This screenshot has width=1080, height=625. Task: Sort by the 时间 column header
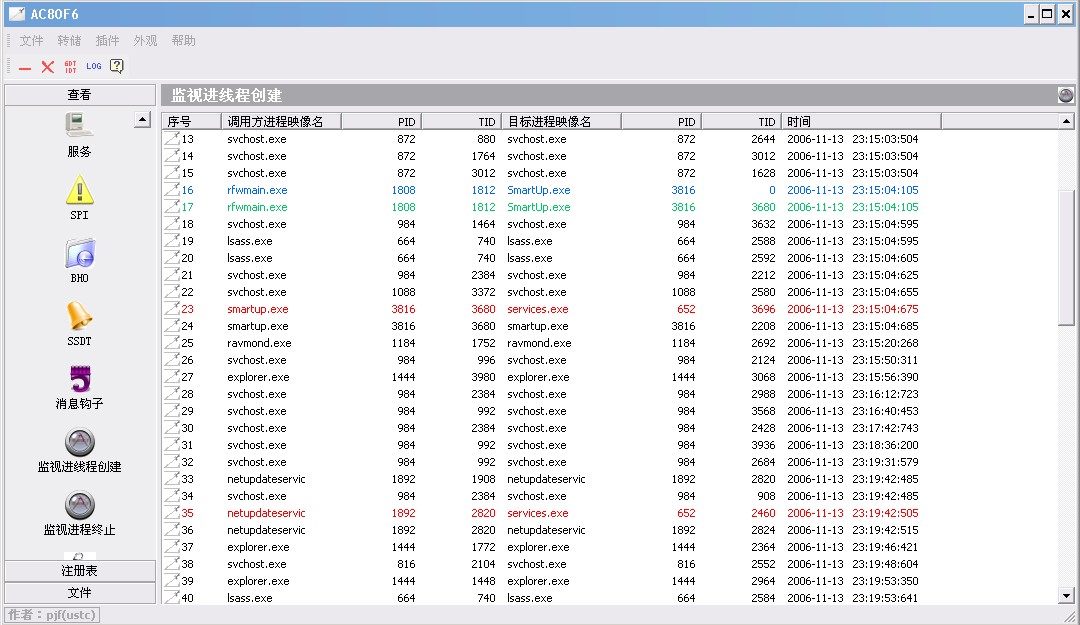(861, 121)
